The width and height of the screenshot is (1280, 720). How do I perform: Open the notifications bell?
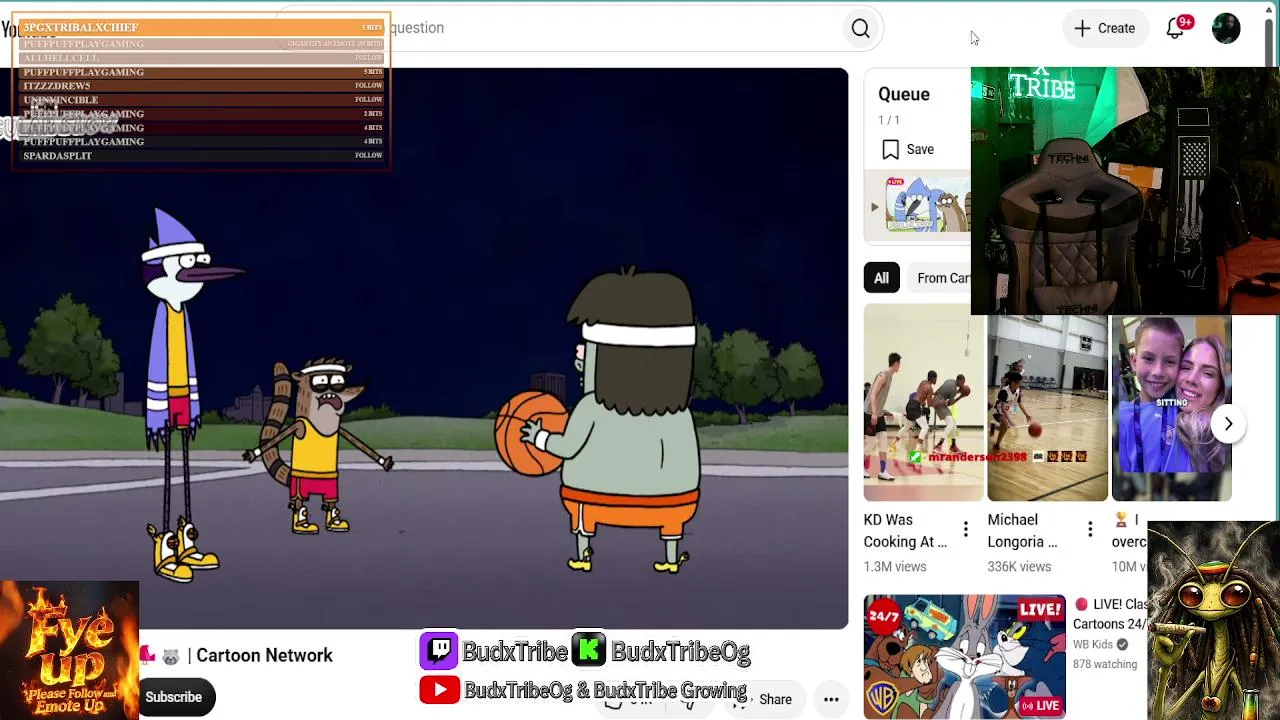[1176, 28]
